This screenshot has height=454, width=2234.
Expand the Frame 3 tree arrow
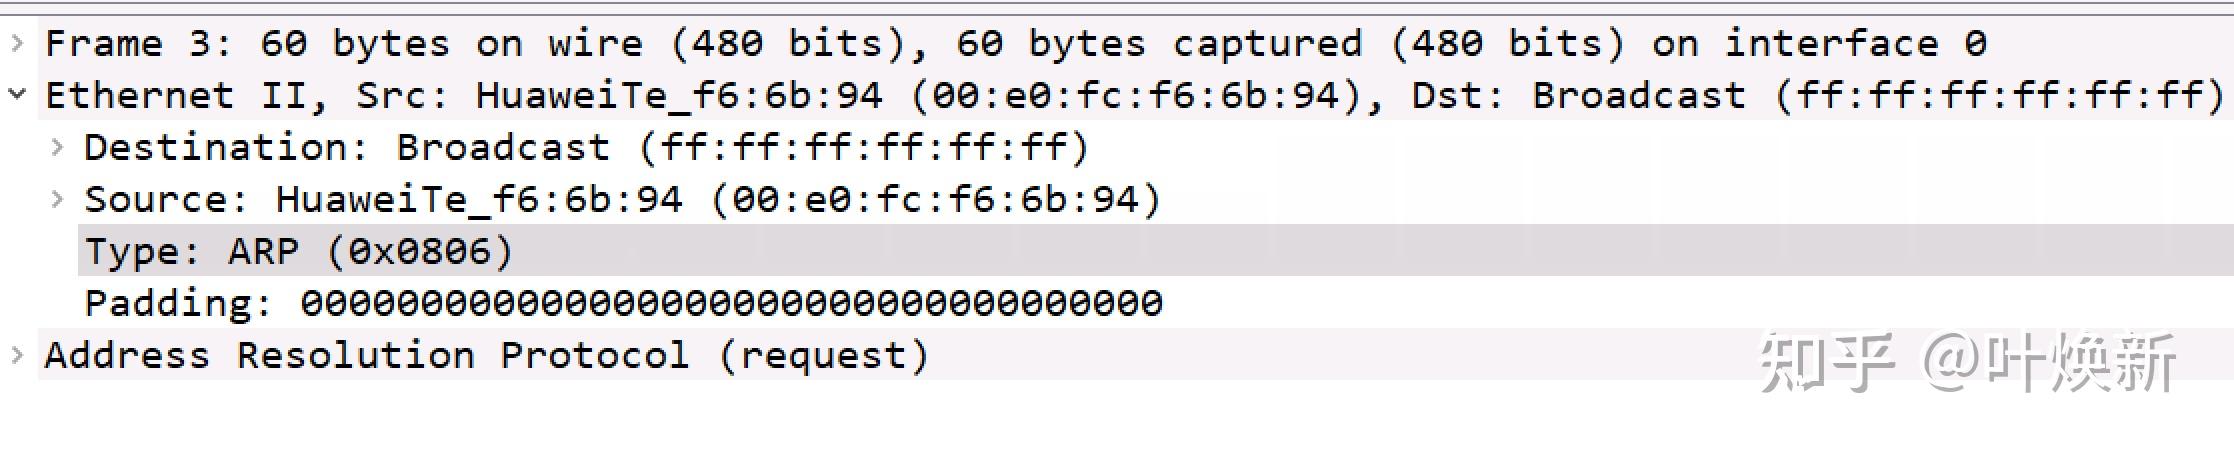tap(17, 43)
